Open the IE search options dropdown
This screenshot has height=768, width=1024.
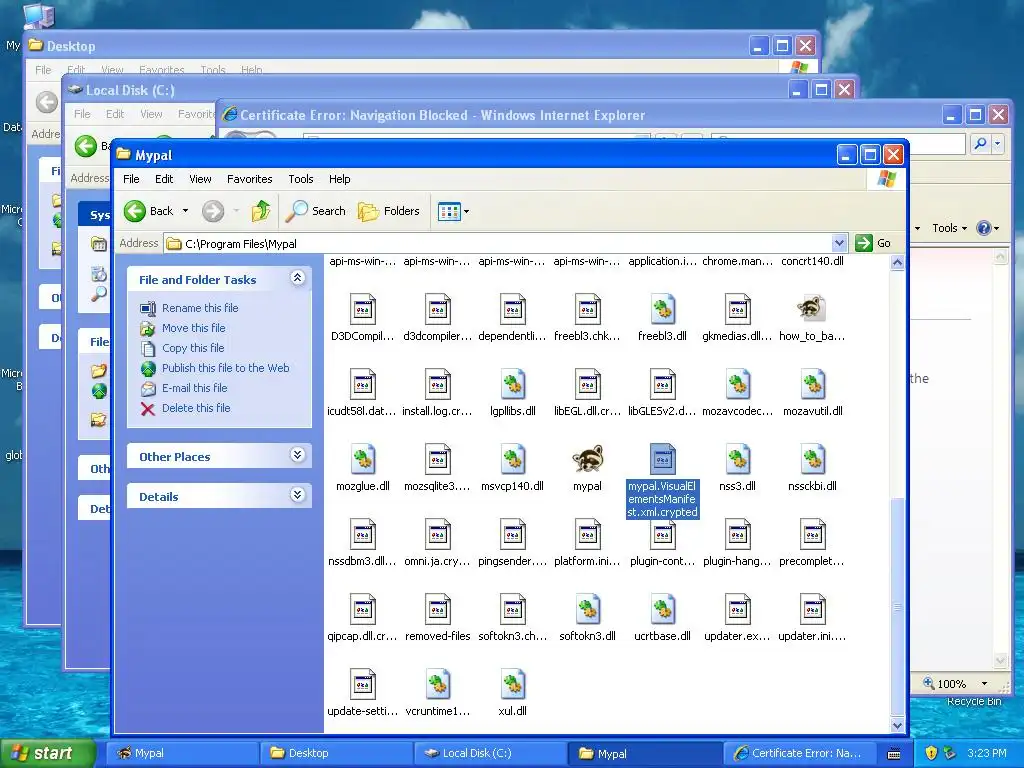pos(997,144)
